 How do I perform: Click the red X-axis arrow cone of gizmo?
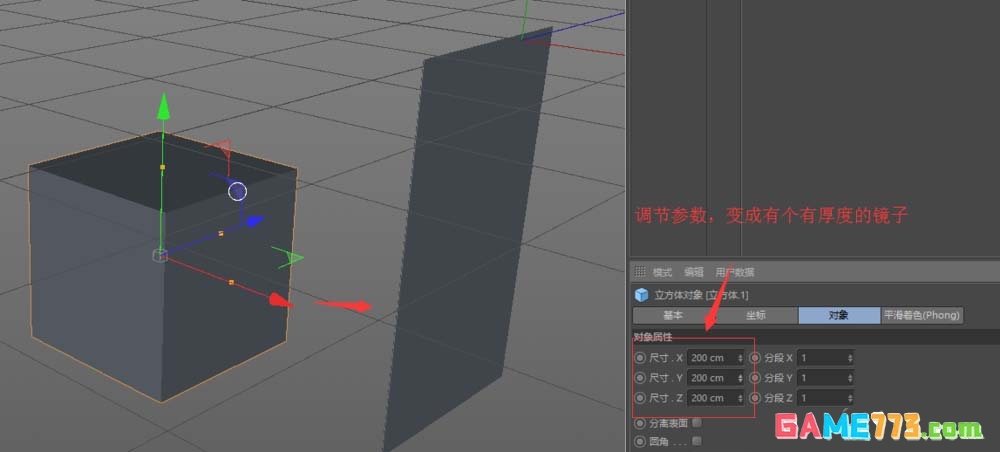click(x=279, y=300)
